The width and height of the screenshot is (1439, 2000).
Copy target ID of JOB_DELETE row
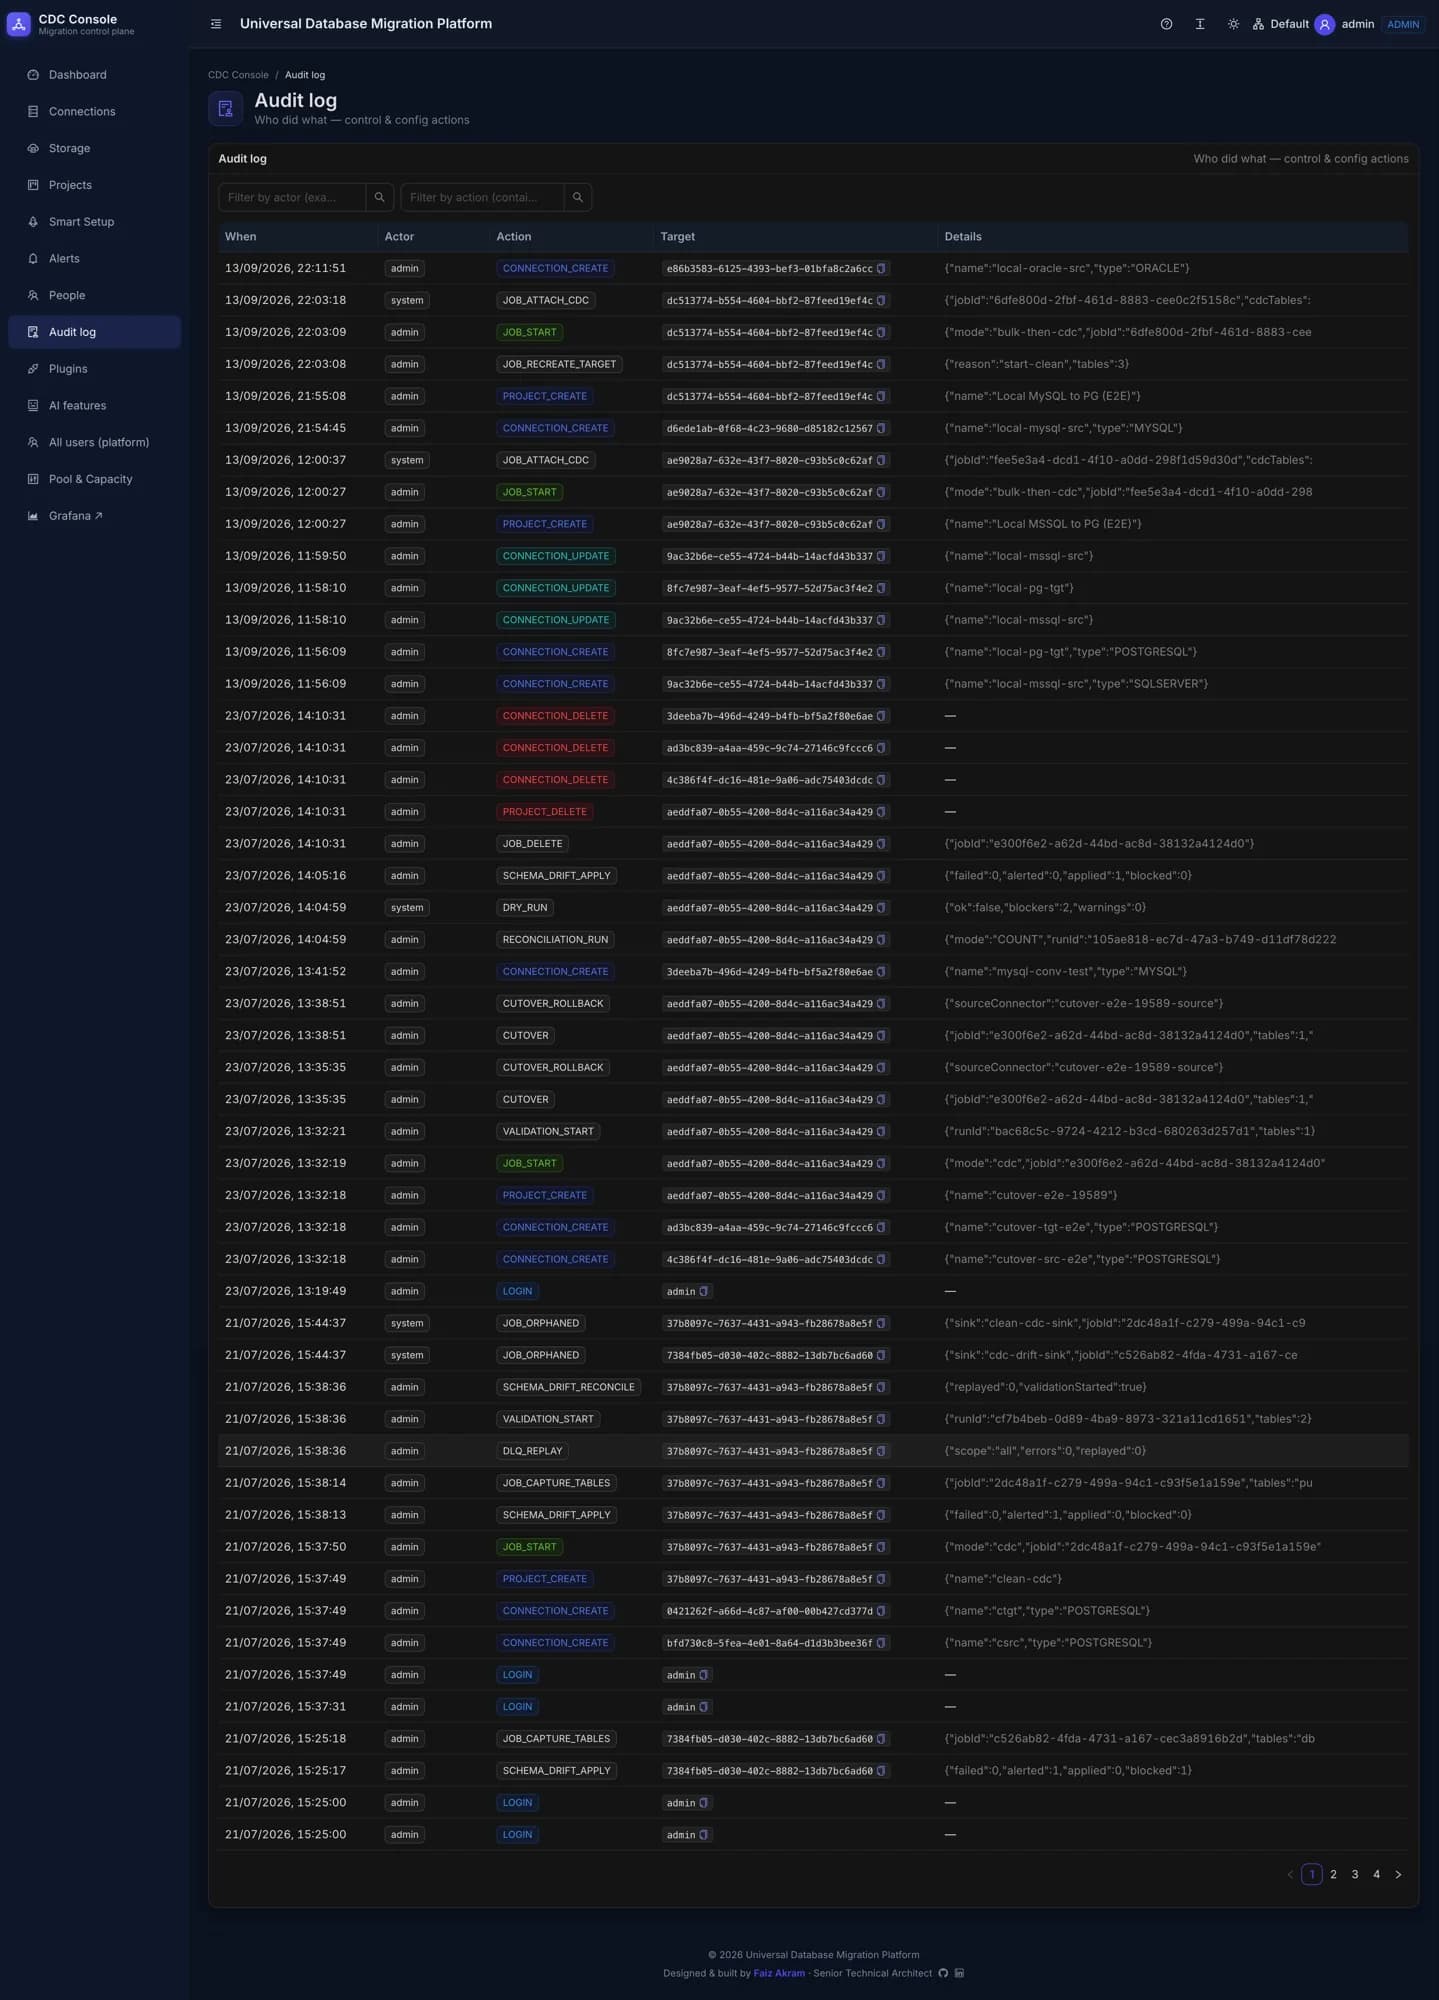coord(881,844)
